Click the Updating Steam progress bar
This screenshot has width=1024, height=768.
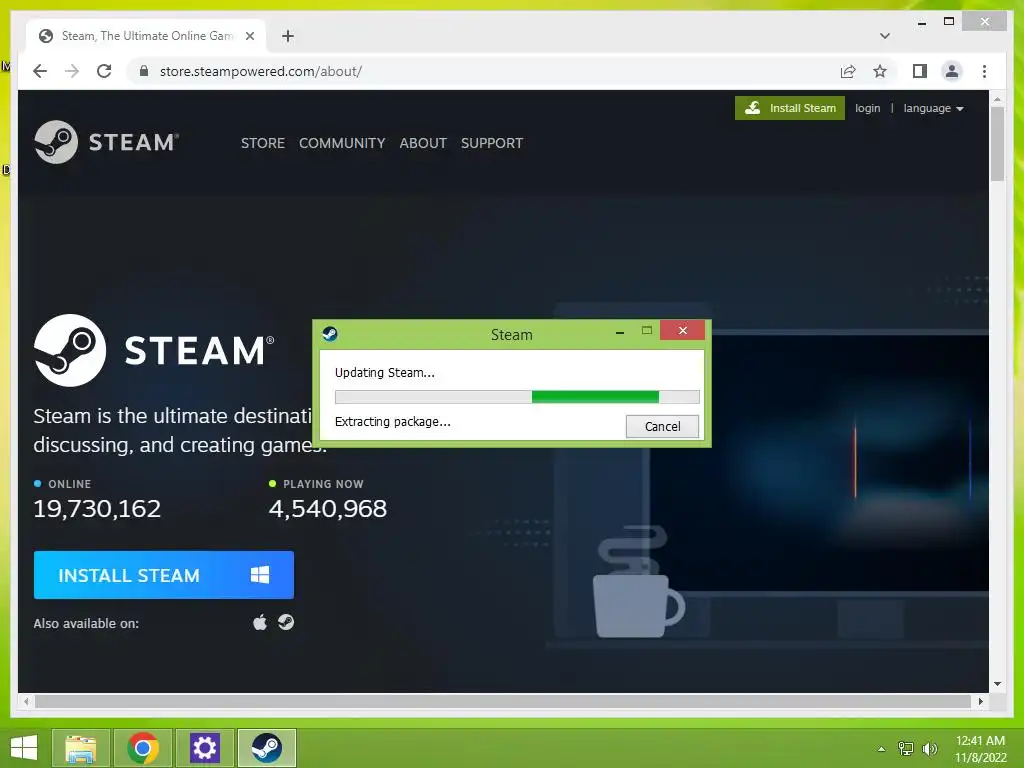[x=517, y=396]
